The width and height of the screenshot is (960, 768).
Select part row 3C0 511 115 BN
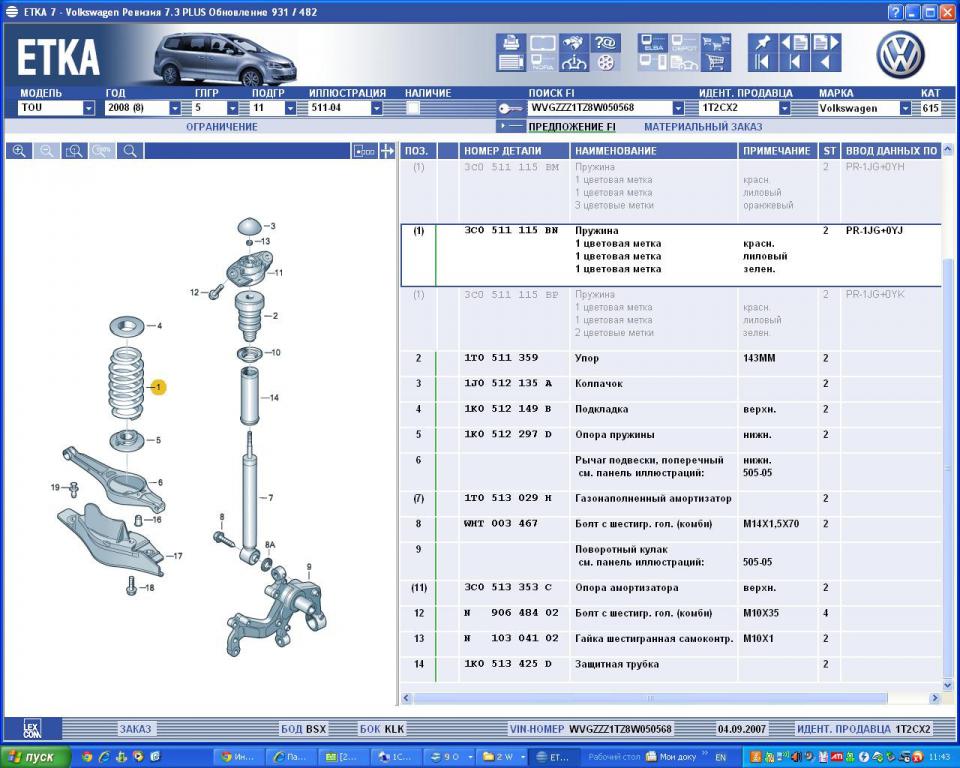671,255
